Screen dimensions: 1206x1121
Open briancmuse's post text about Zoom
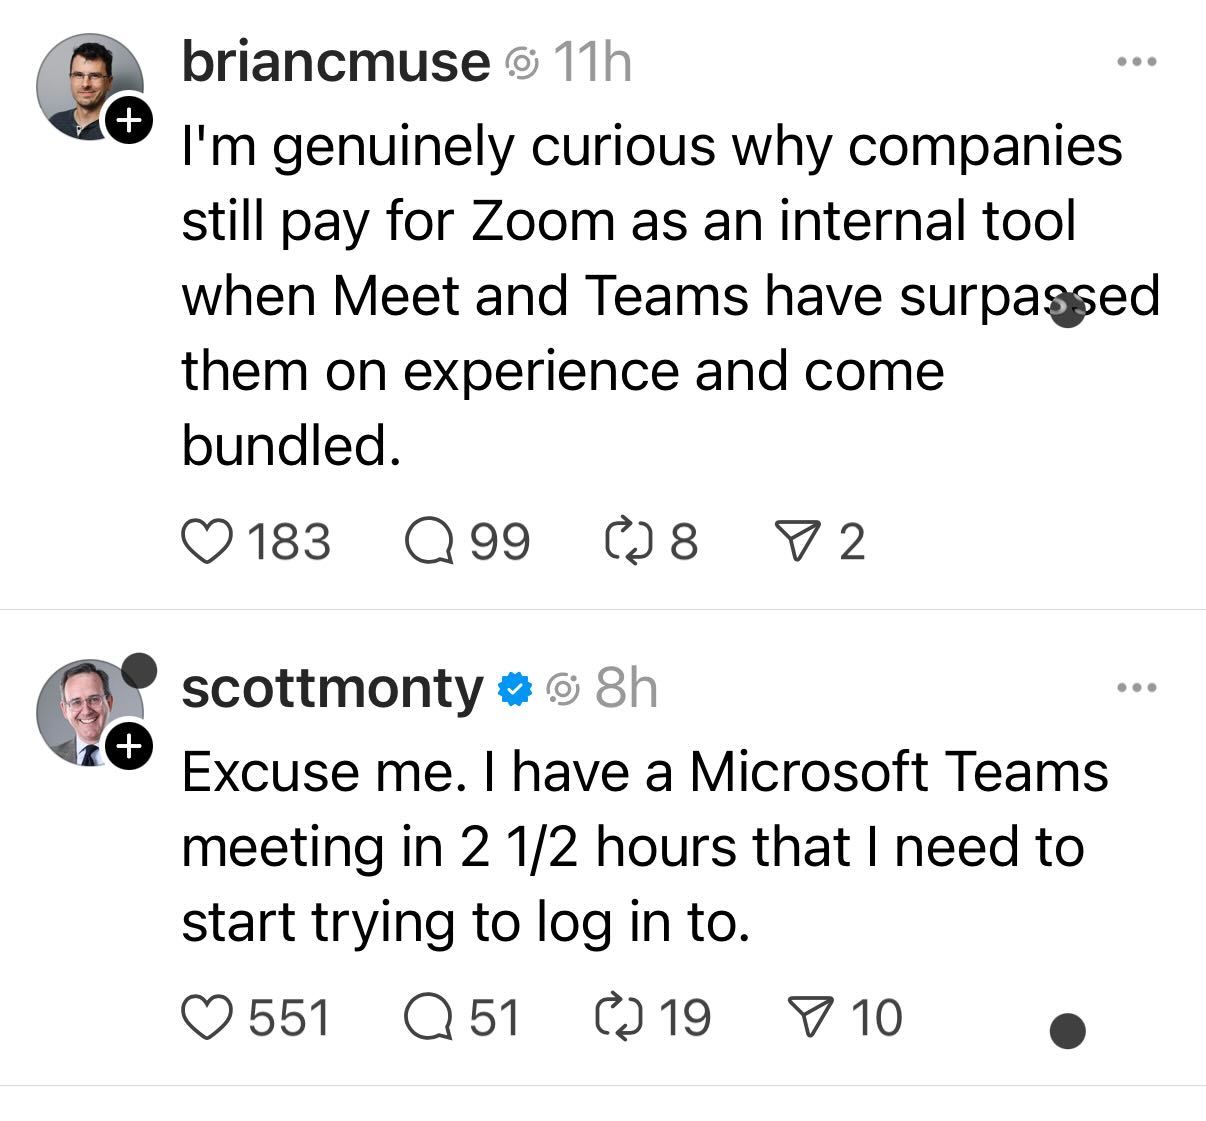point(650,295)
